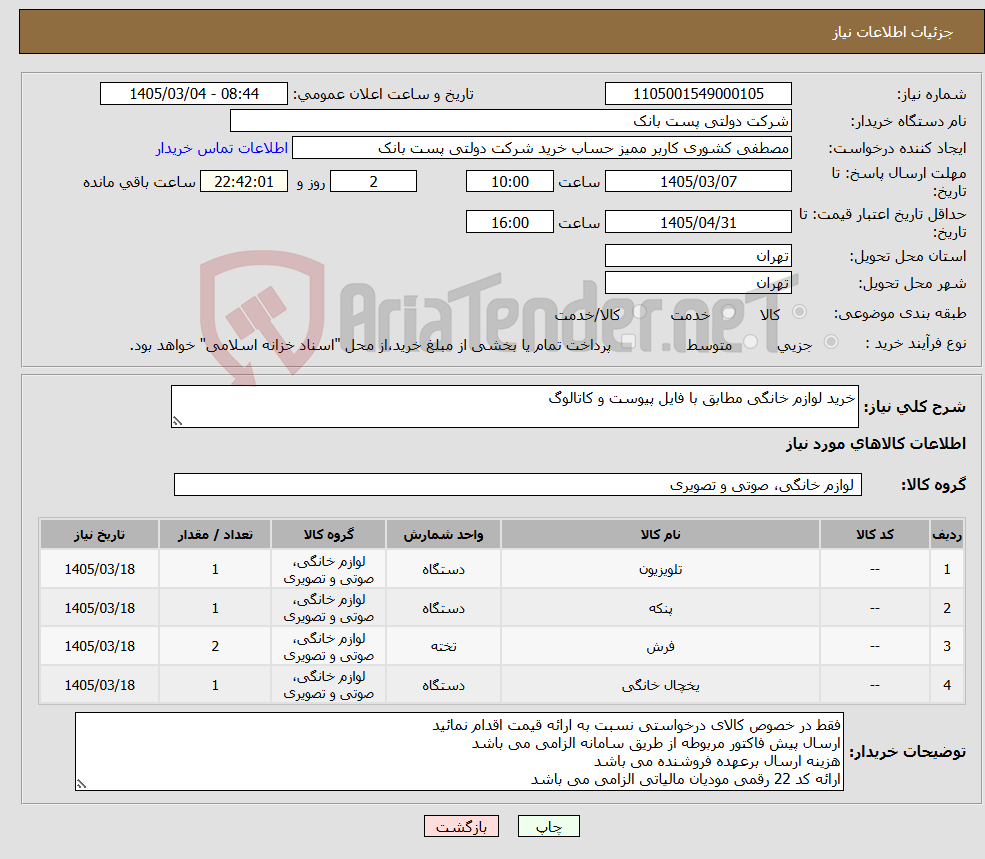The width and height of the screenshot is (985, 859).
Task: Click the delivery province field تهران
Action: pos(698,256)
